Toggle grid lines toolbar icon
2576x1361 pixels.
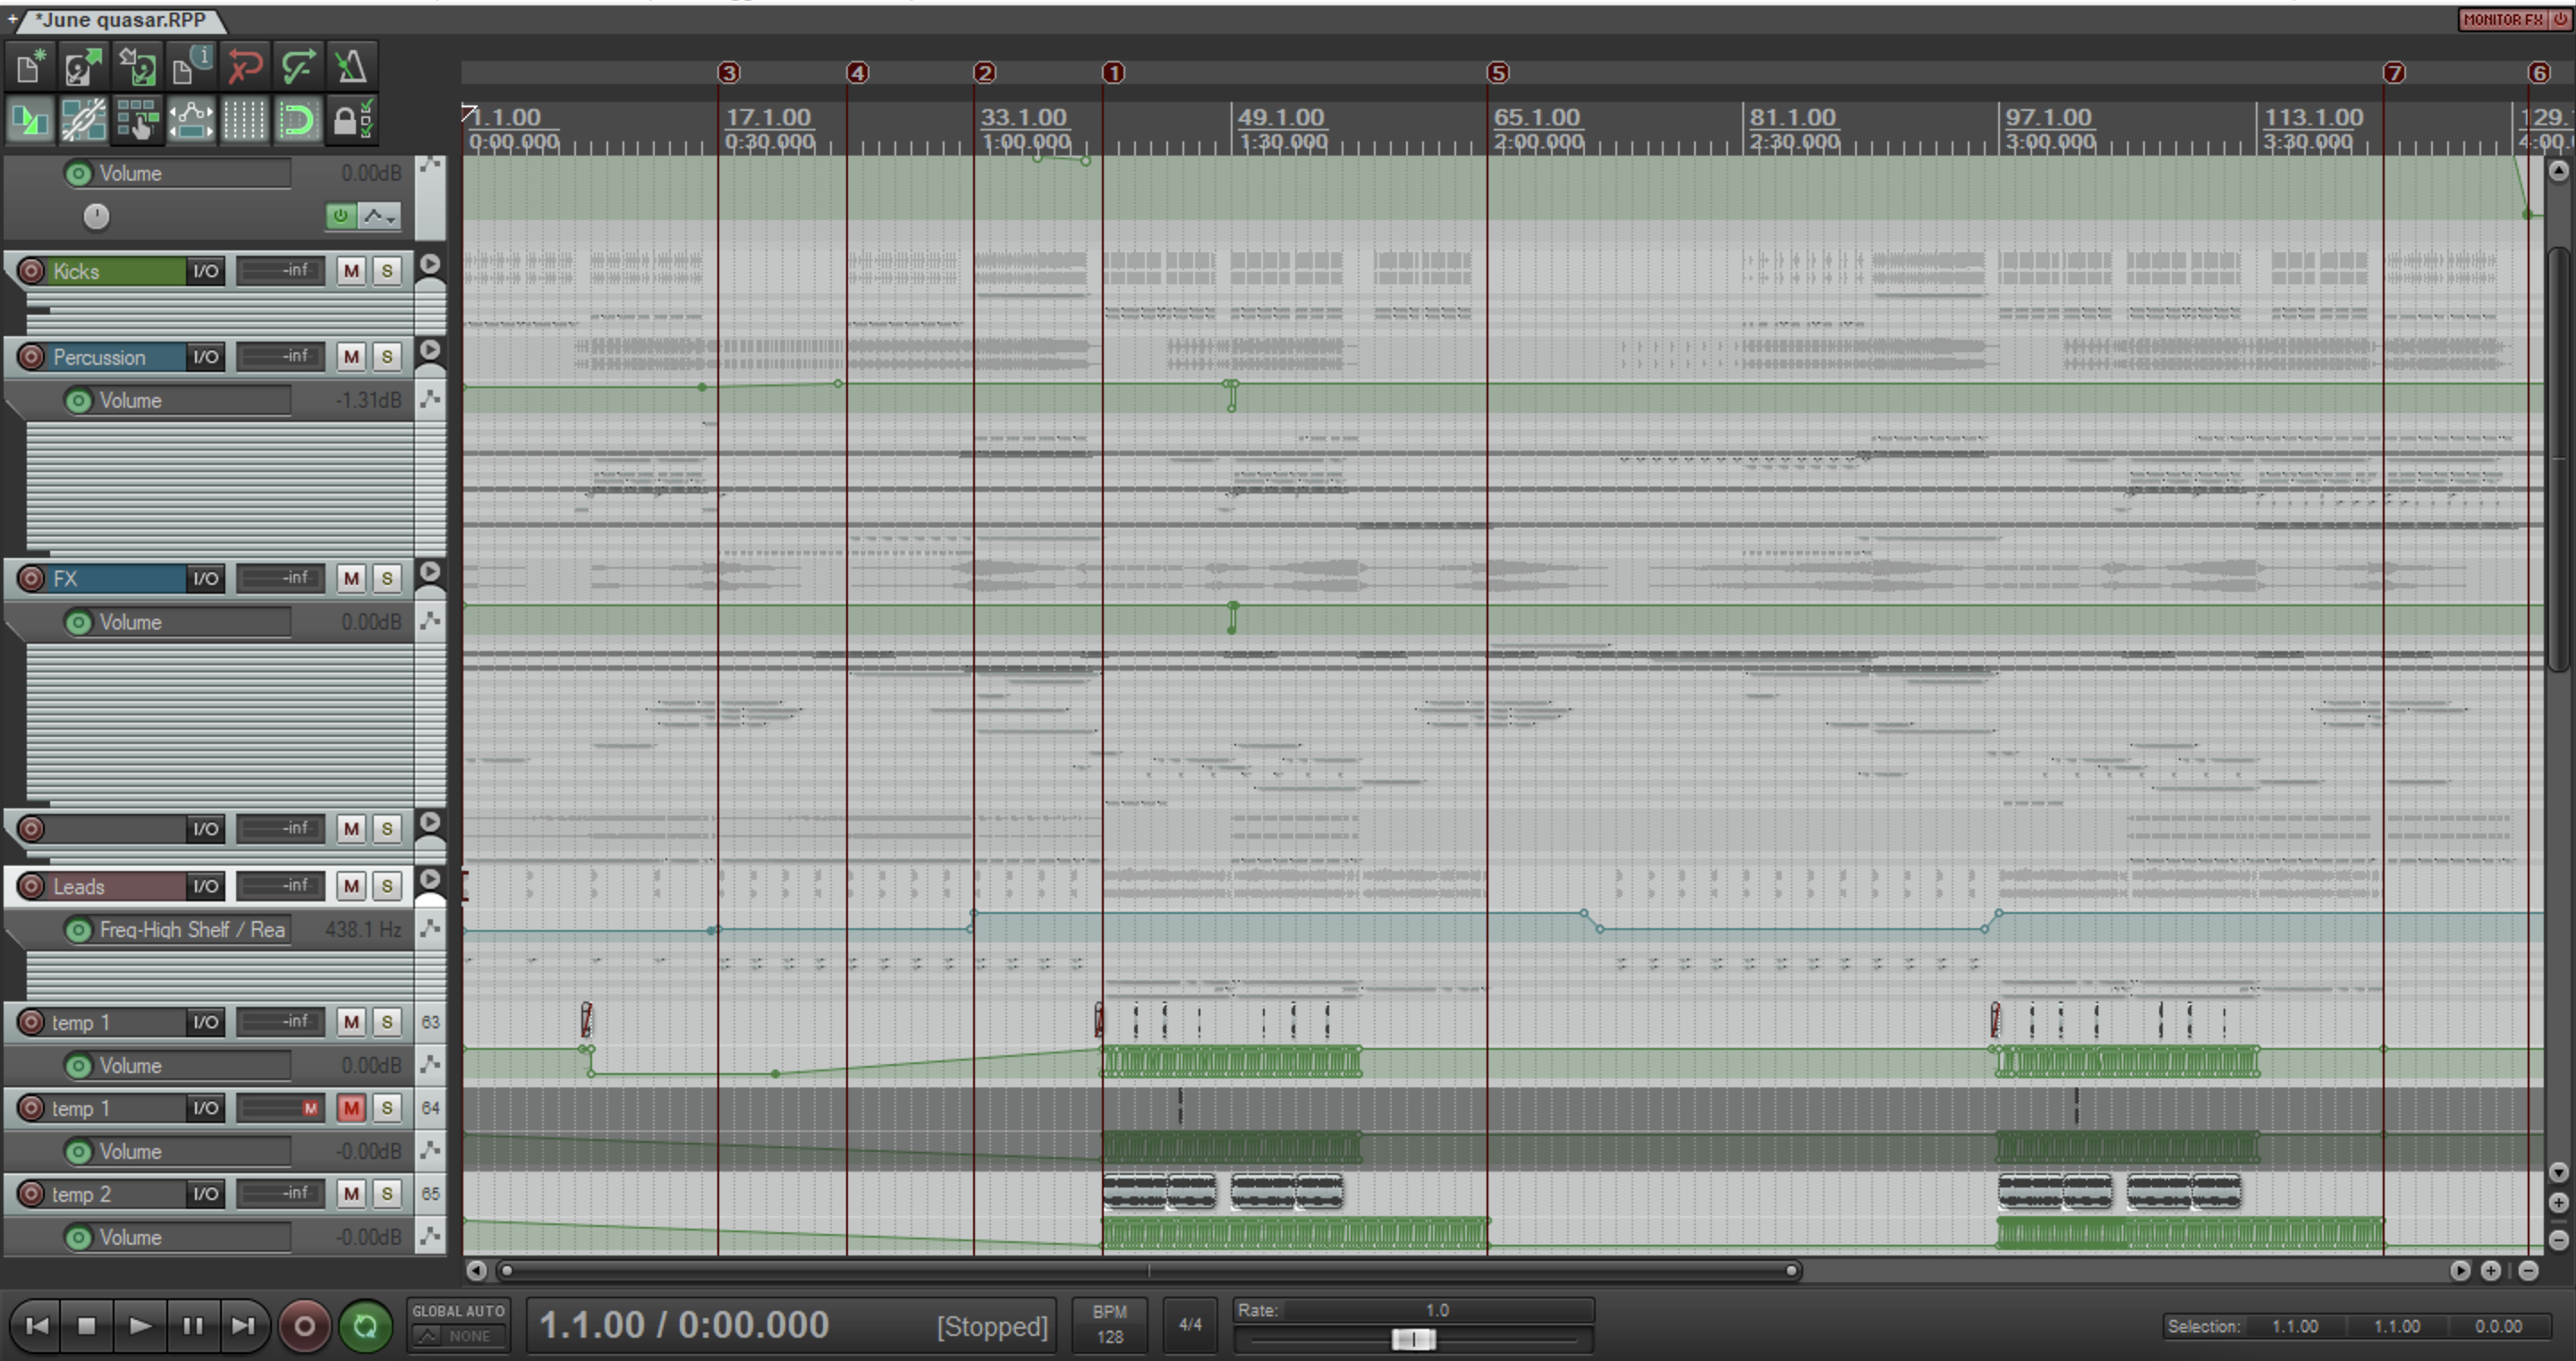click(244, 121)
